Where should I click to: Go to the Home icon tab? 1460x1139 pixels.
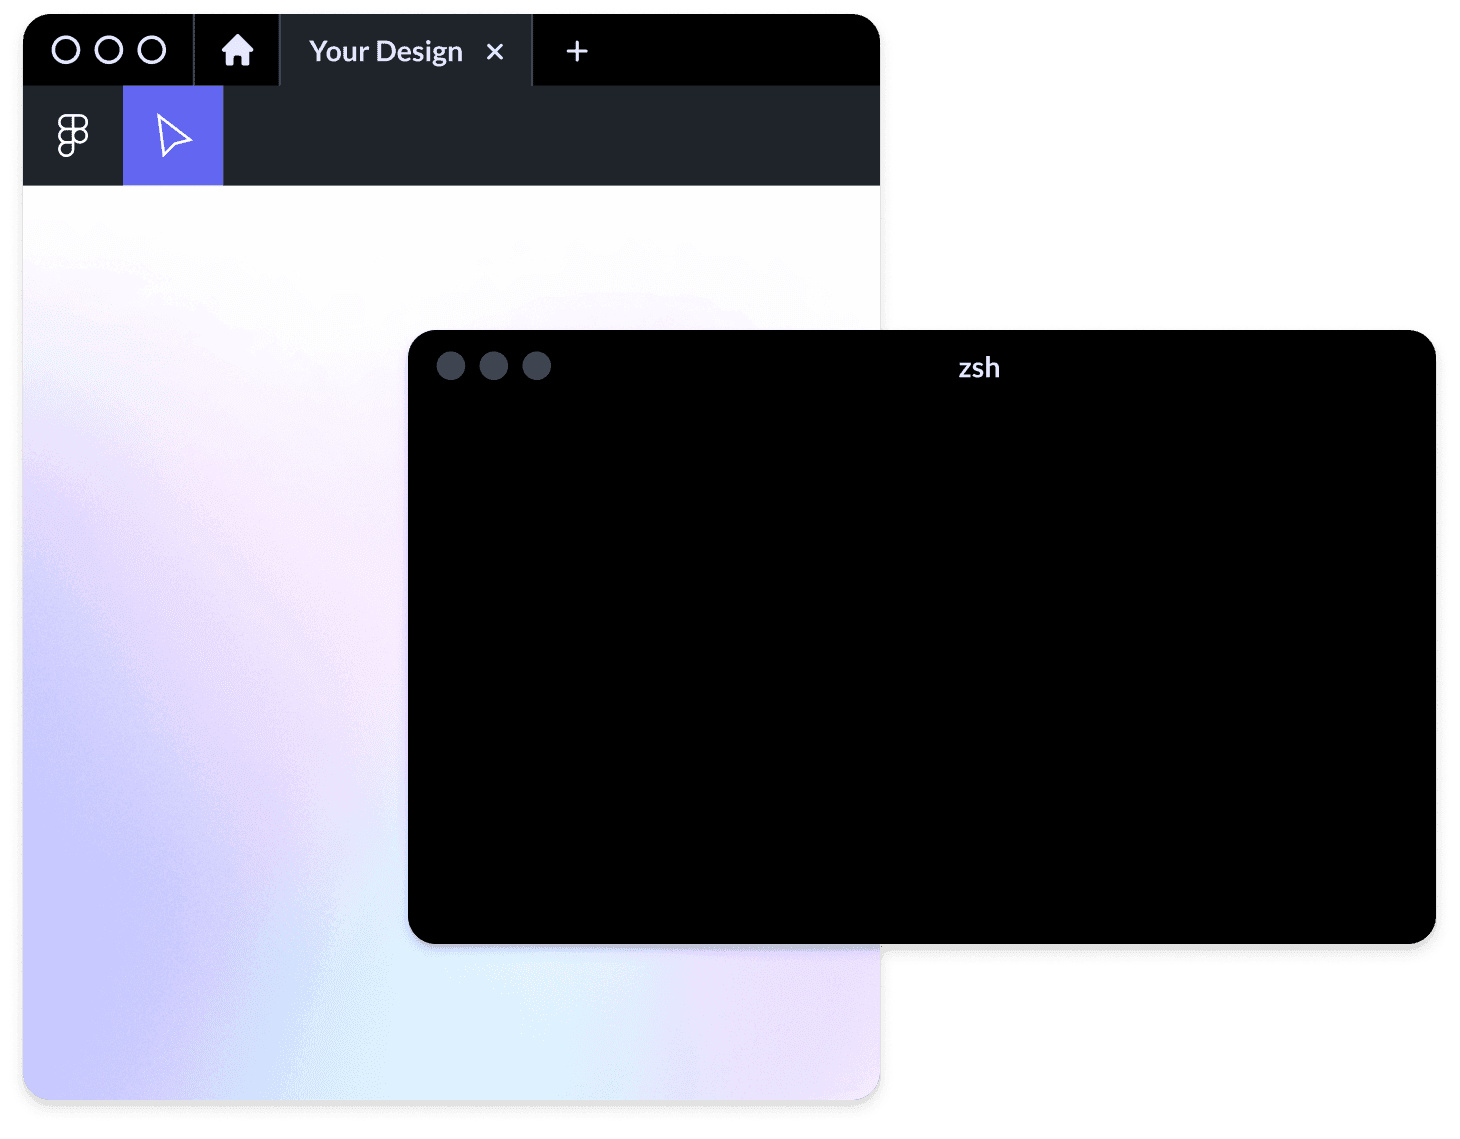point(237,50)
